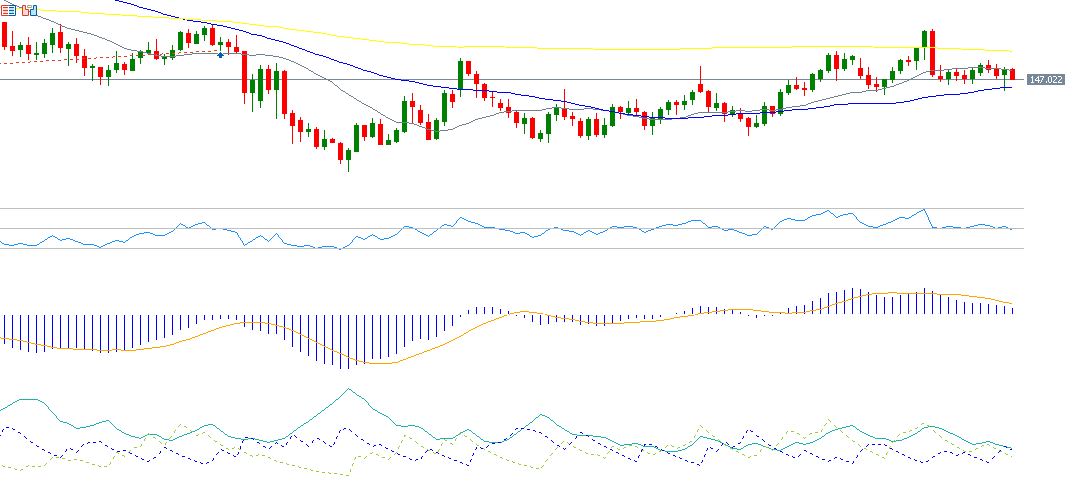Click the 147.022 current price label
Screen dimensions: 1065x499
tap(1045, 79)
